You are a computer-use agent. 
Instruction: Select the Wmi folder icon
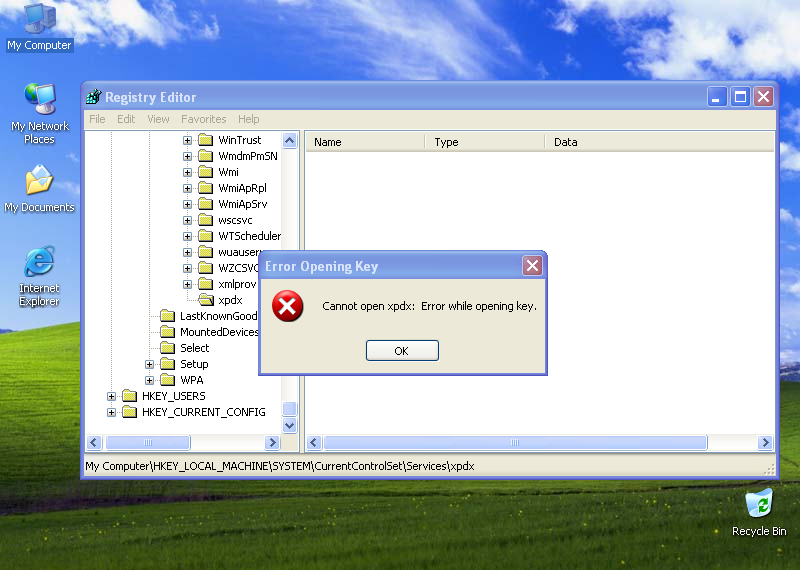click(205, 172)
